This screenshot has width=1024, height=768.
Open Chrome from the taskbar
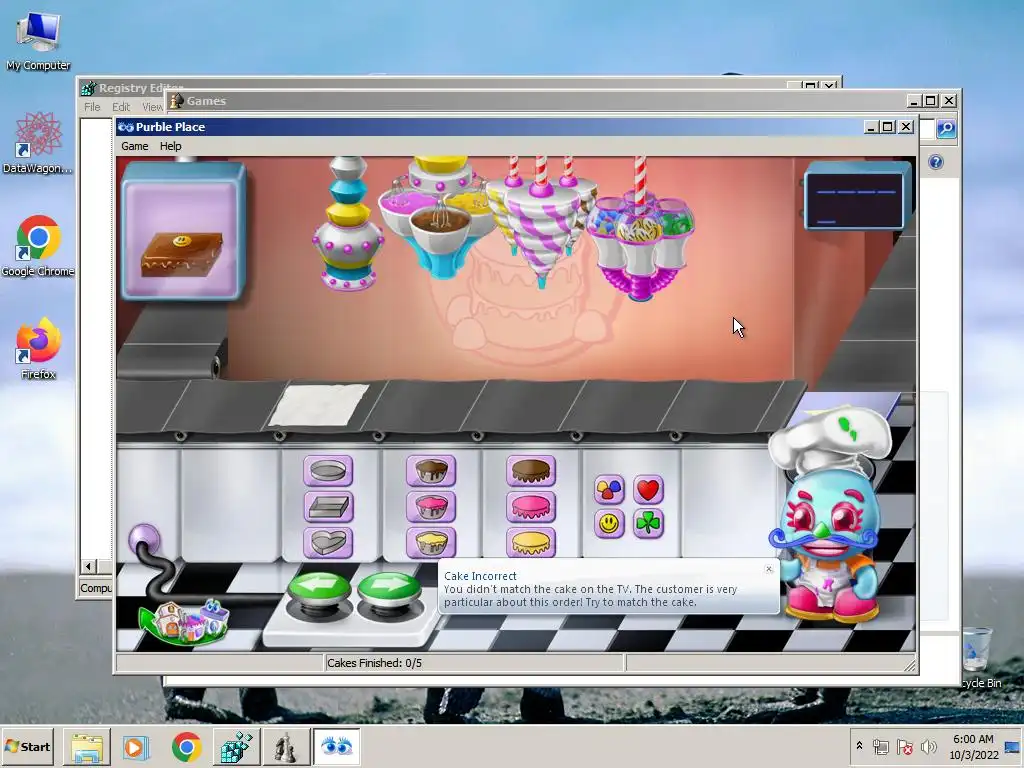187,746
